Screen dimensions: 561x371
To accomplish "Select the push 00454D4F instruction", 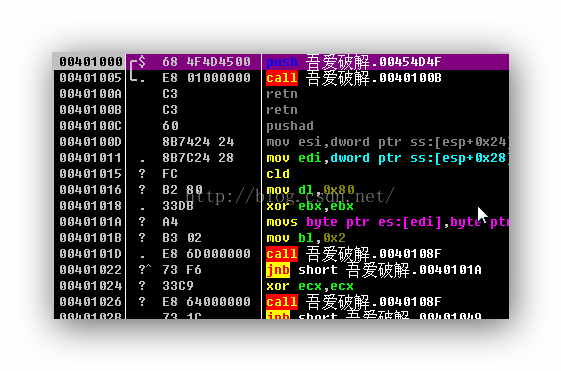I will [x=354, y=62].
